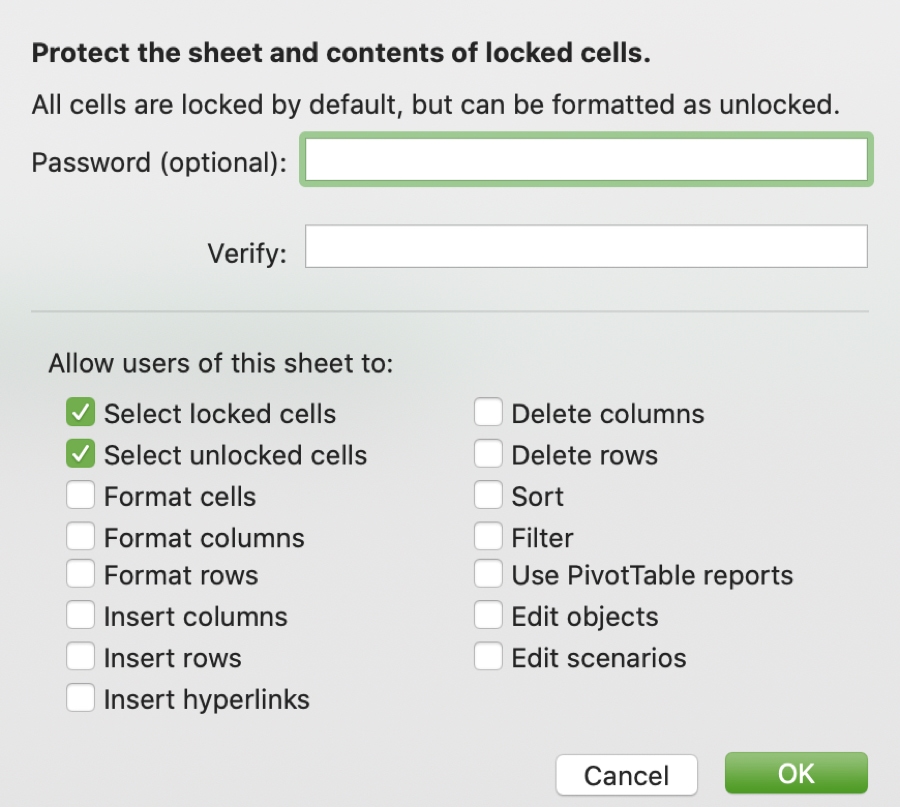Viewport: 900px width, 807px height.
Task: Allow Filter on protected sheet
Action: point(488,536)
